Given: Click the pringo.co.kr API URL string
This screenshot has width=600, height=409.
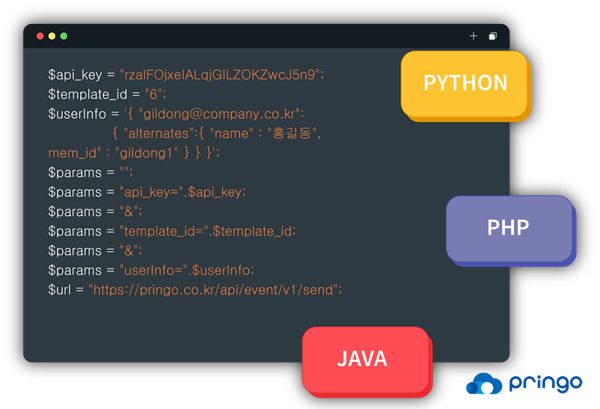Looking at the screenshot, I should (x=215, y=288).
